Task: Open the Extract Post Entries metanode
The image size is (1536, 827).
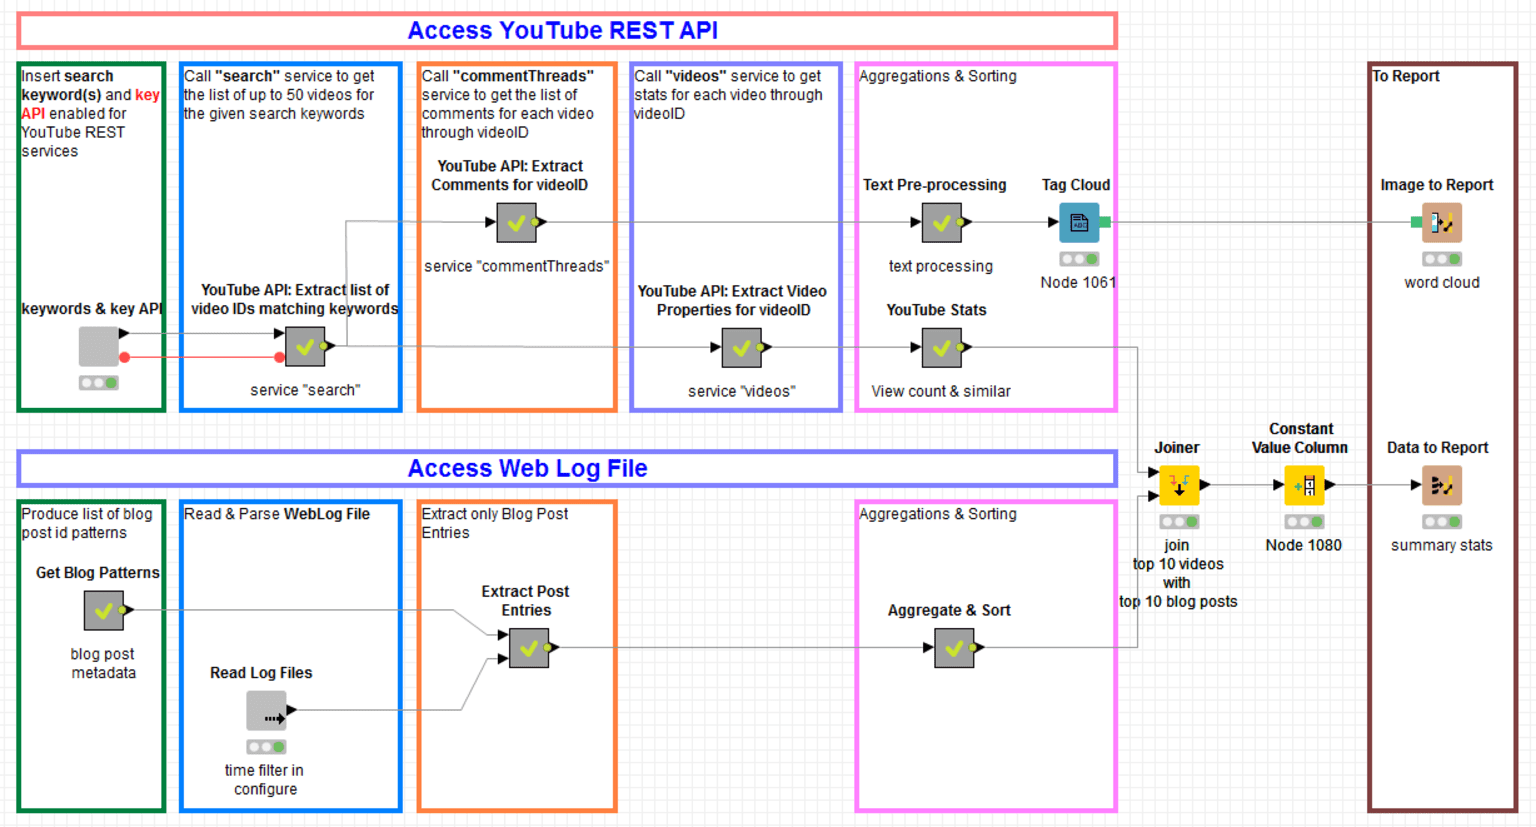Action: 529,647
